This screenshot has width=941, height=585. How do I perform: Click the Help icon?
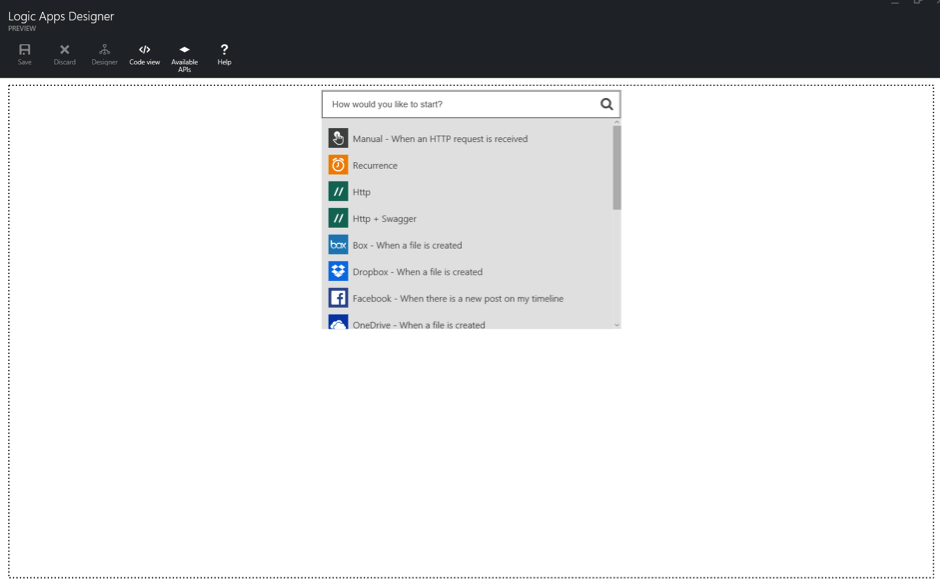pyautogui.click(x=223, y=54)
